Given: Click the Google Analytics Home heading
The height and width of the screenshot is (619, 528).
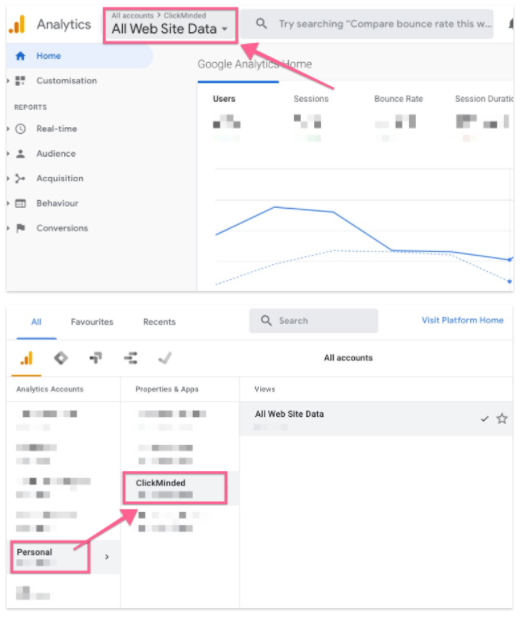Looking at the screenshot, I should [255, 64].
